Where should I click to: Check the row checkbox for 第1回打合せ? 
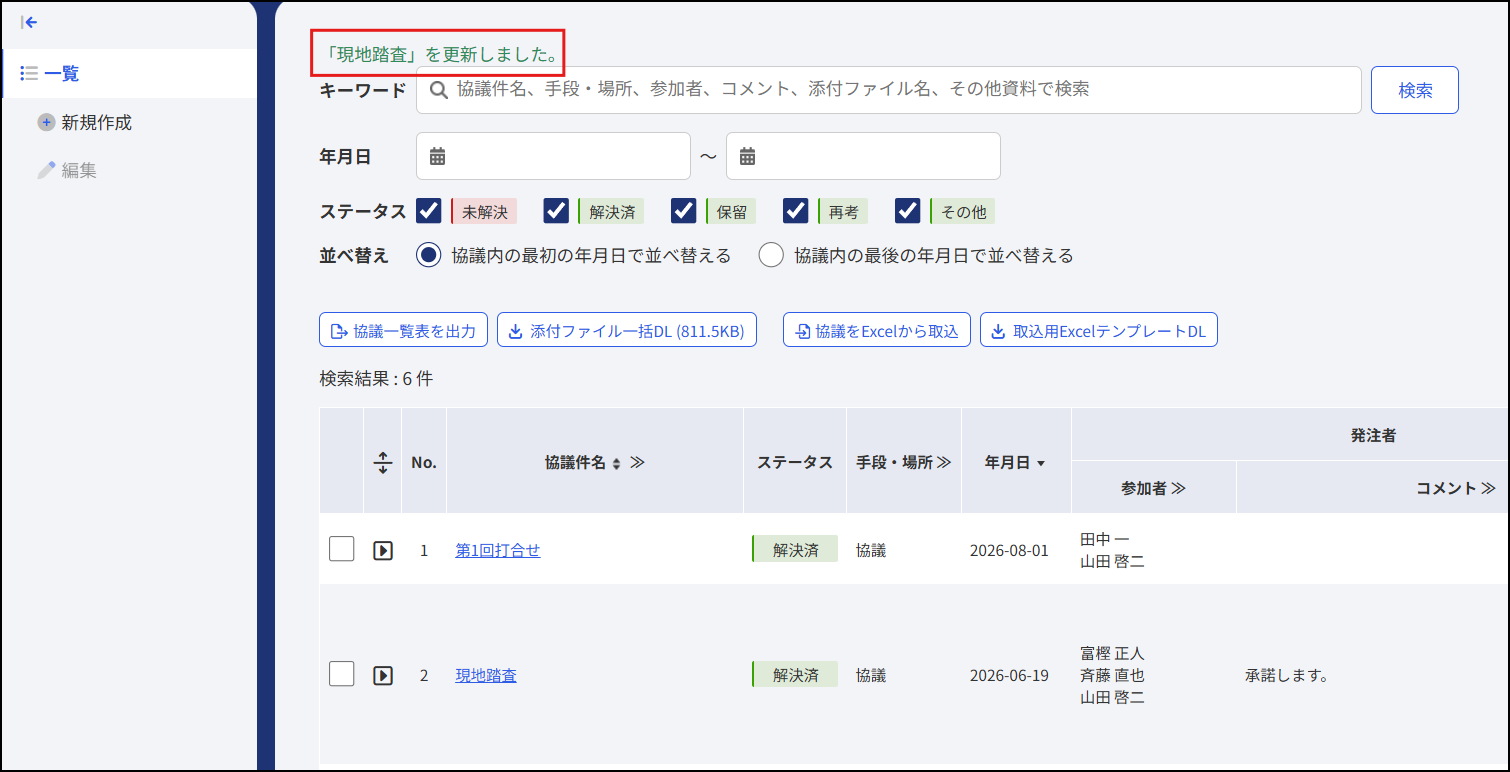pyautogui.click(x=342, y=549)
